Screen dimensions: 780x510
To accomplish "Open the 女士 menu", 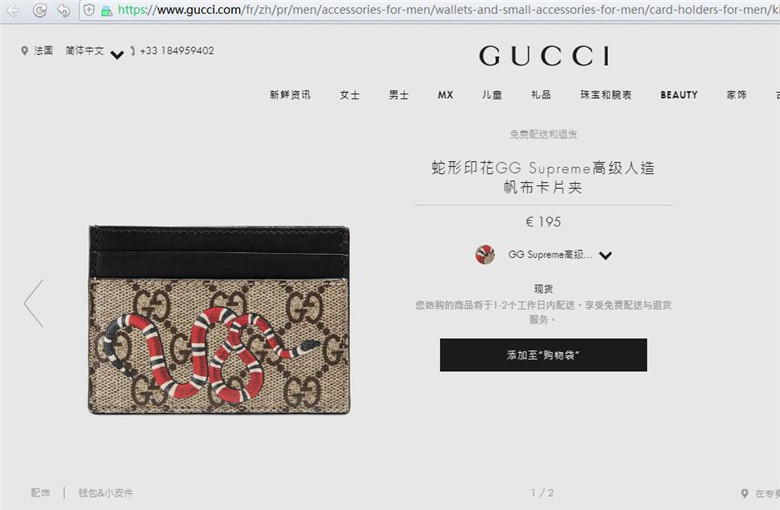I will click(350, 95).
